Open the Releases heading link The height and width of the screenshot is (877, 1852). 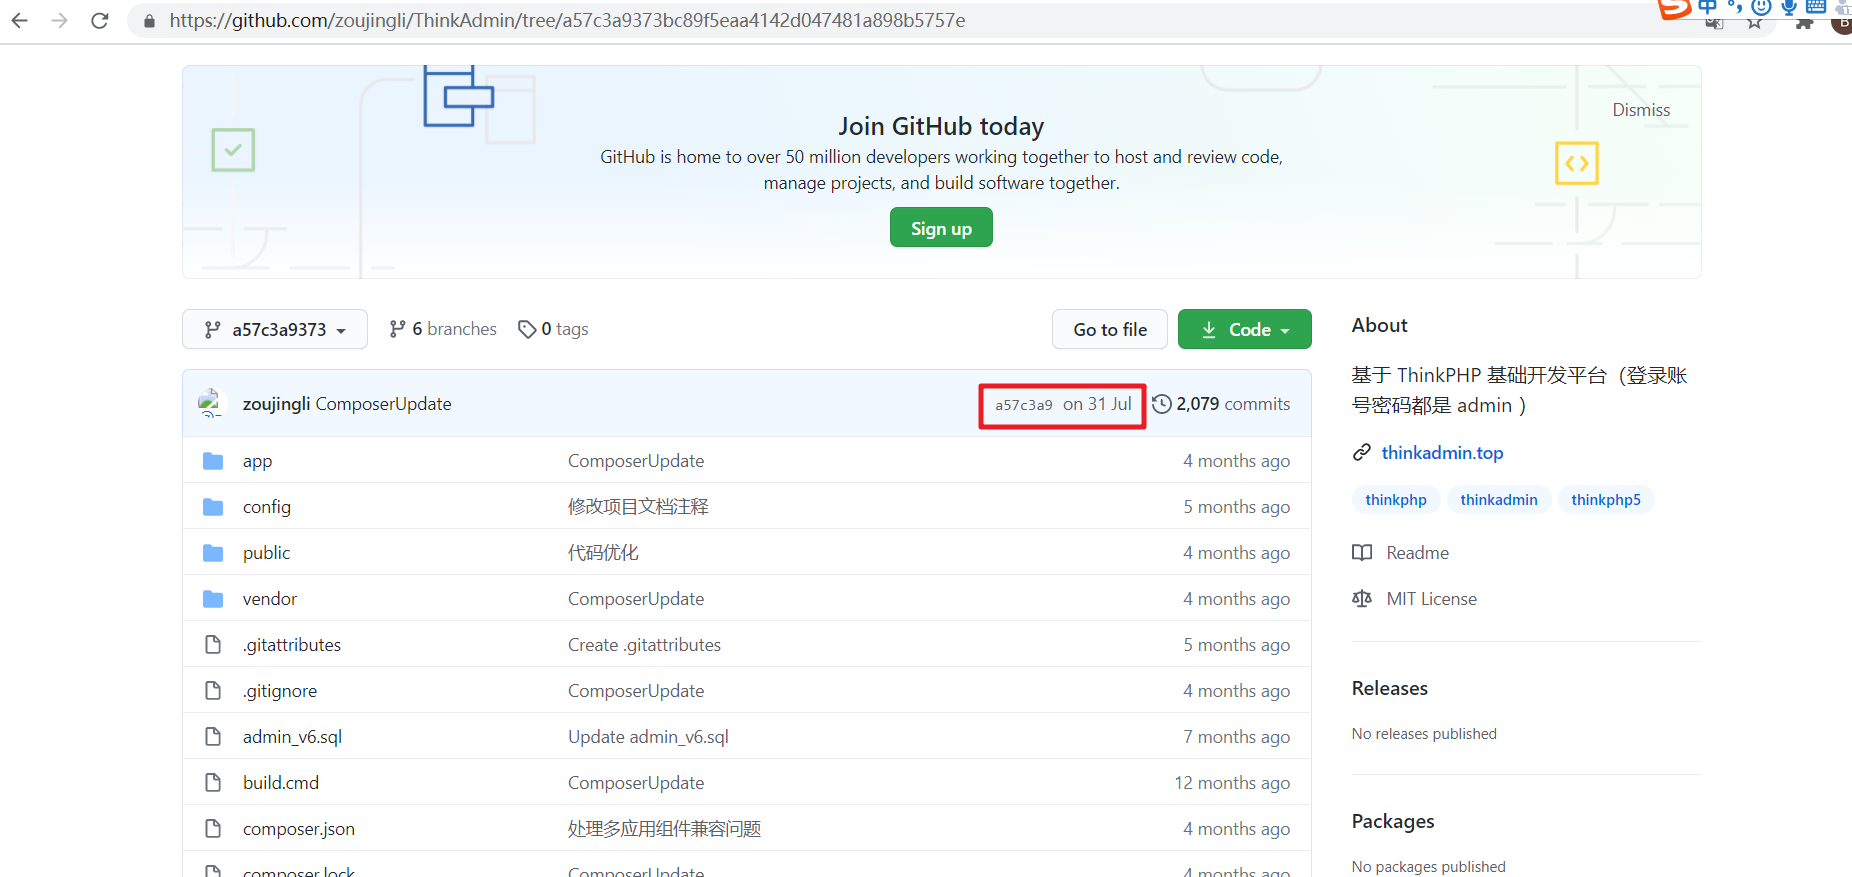pos(1389,688)
